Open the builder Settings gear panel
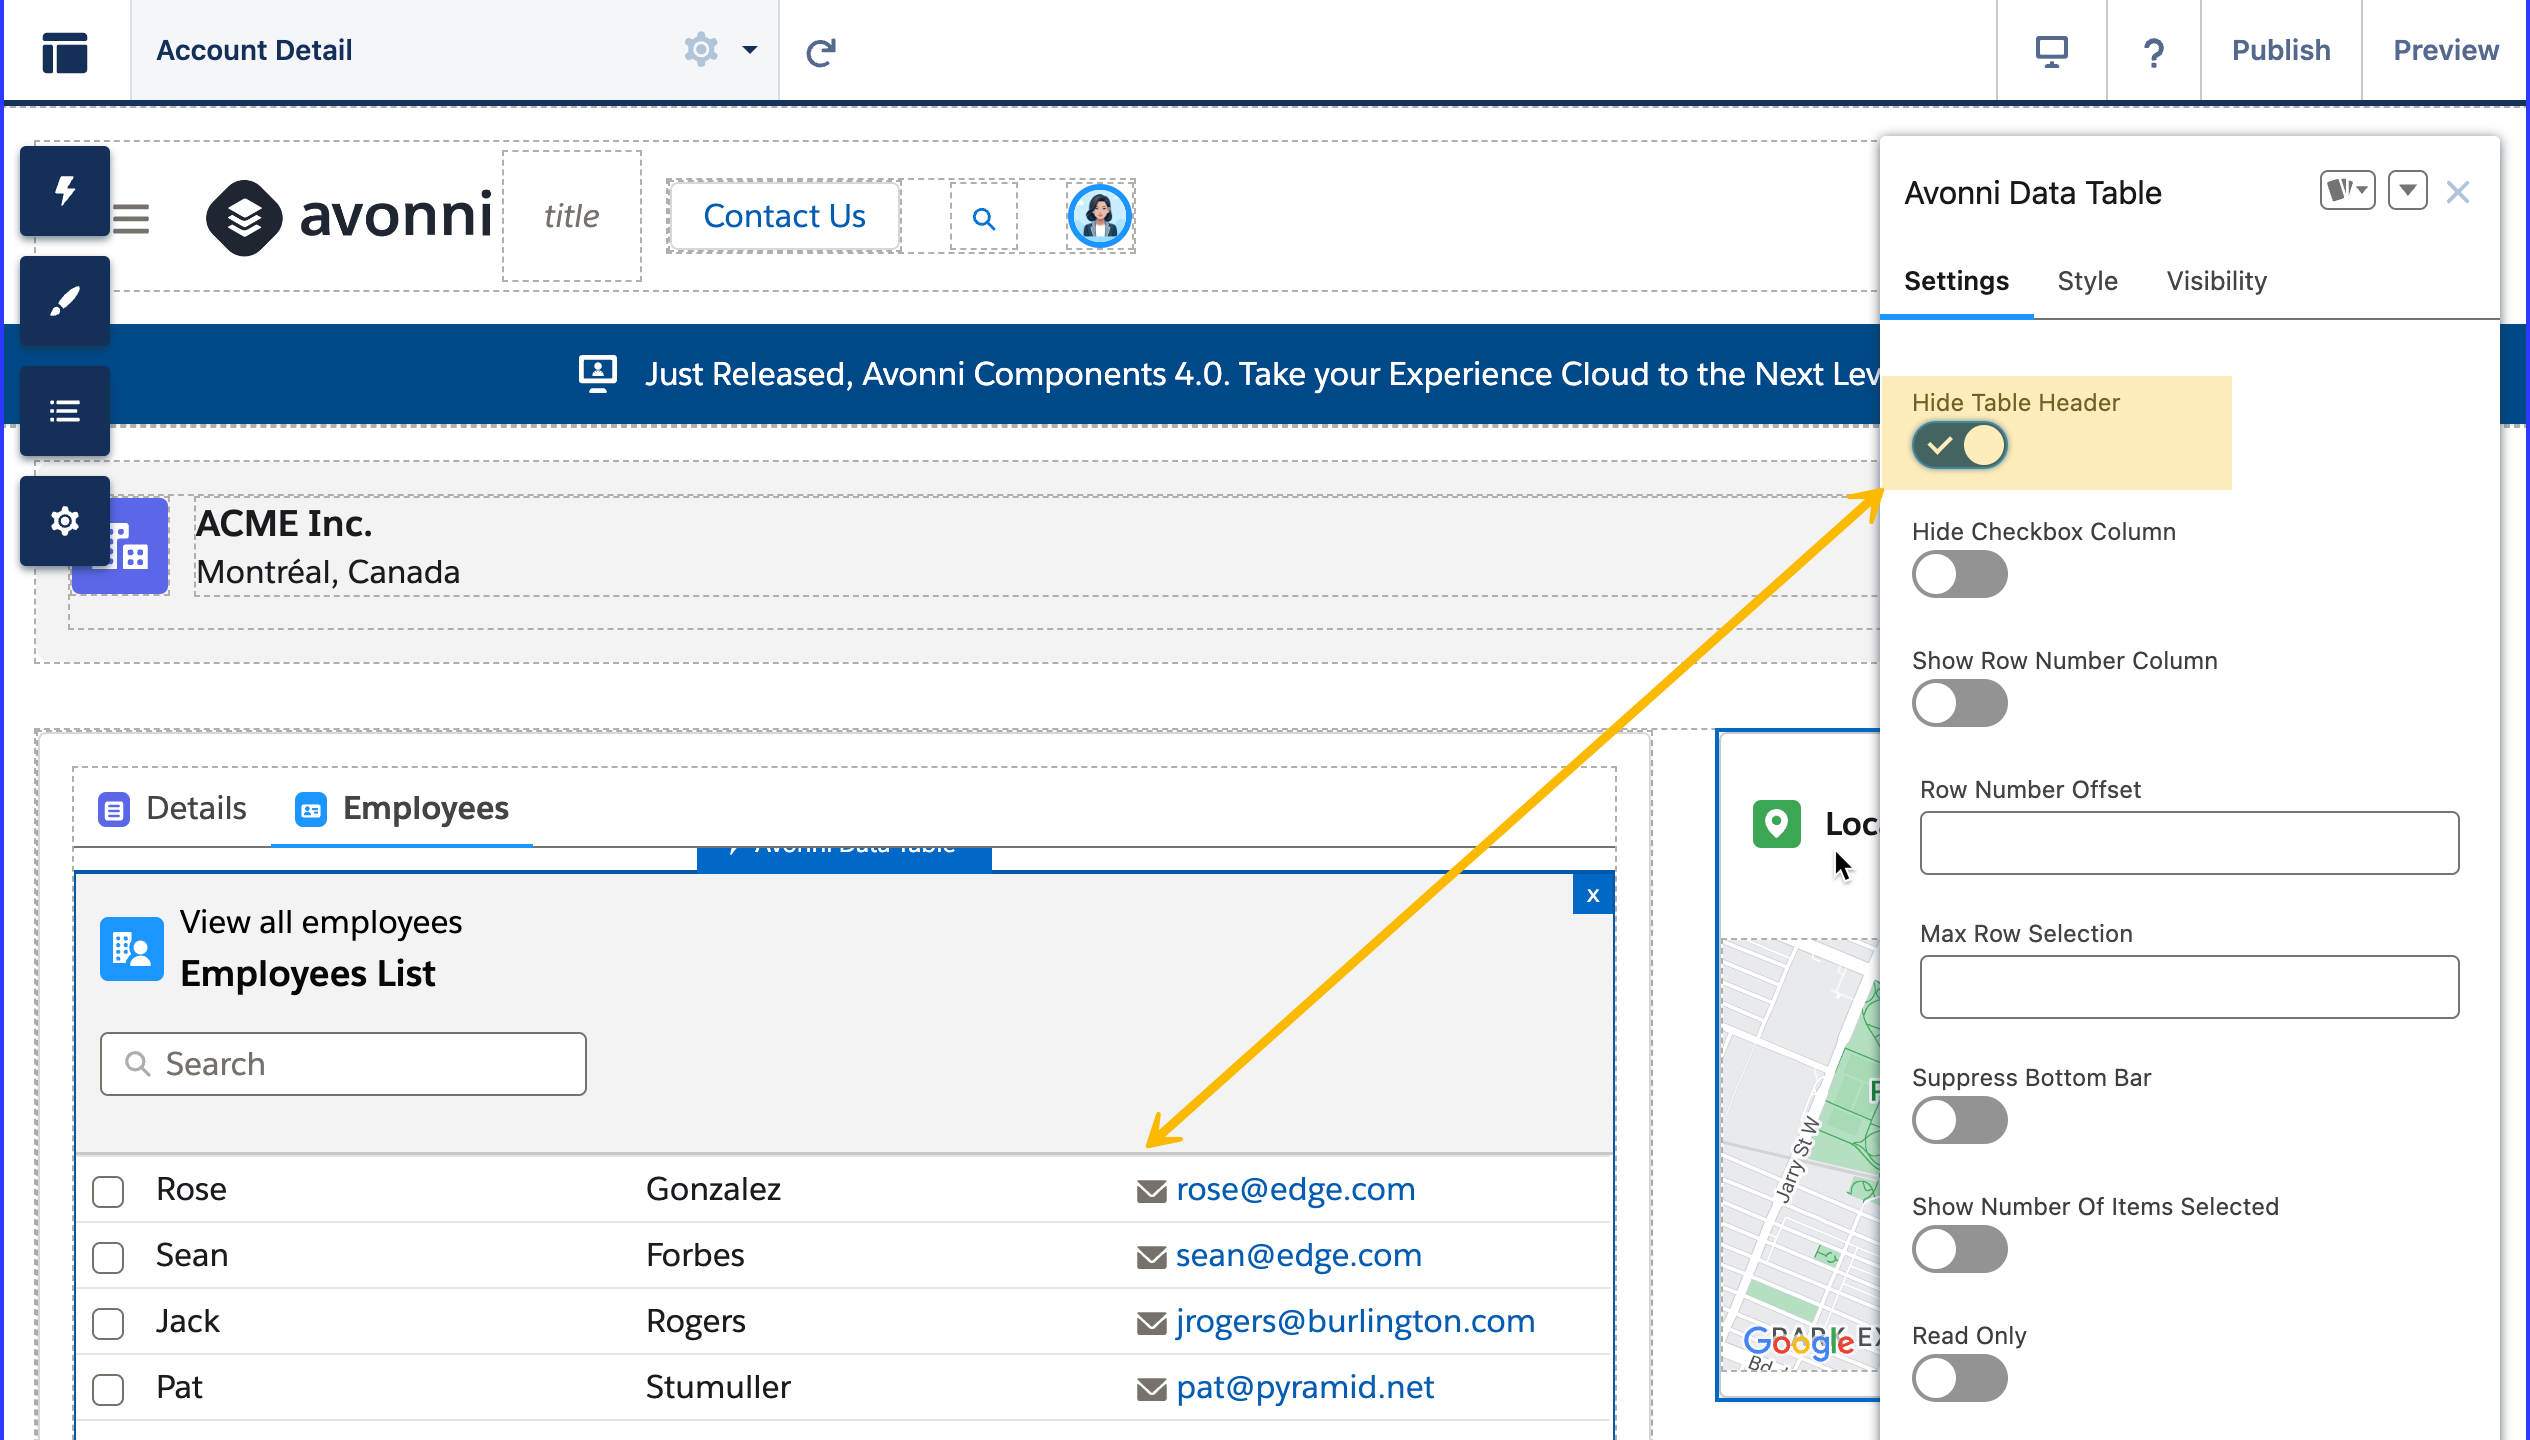Screen dimensions: 2530x1440 point(65,521)
